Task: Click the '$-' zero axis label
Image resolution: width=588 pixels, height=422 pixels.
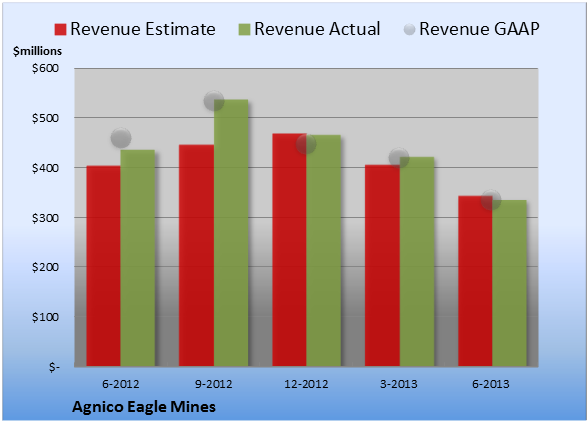Action: pos(54,367)
